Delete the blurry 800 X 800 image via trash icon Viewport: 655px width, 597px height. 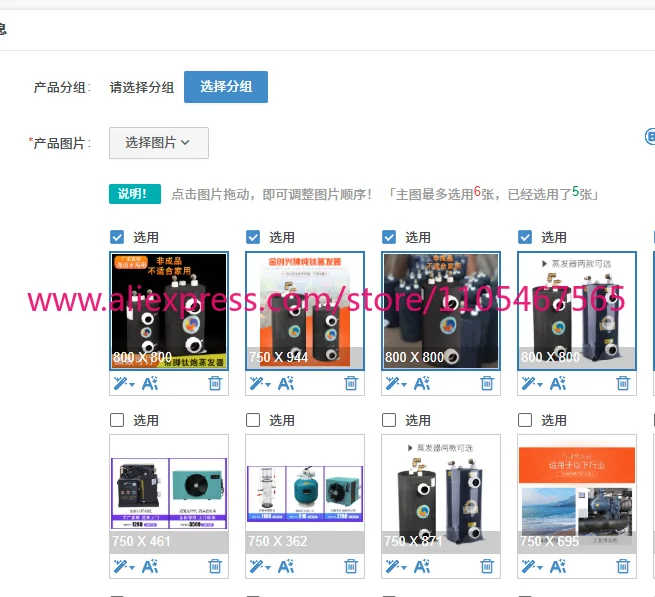point(487,383)
